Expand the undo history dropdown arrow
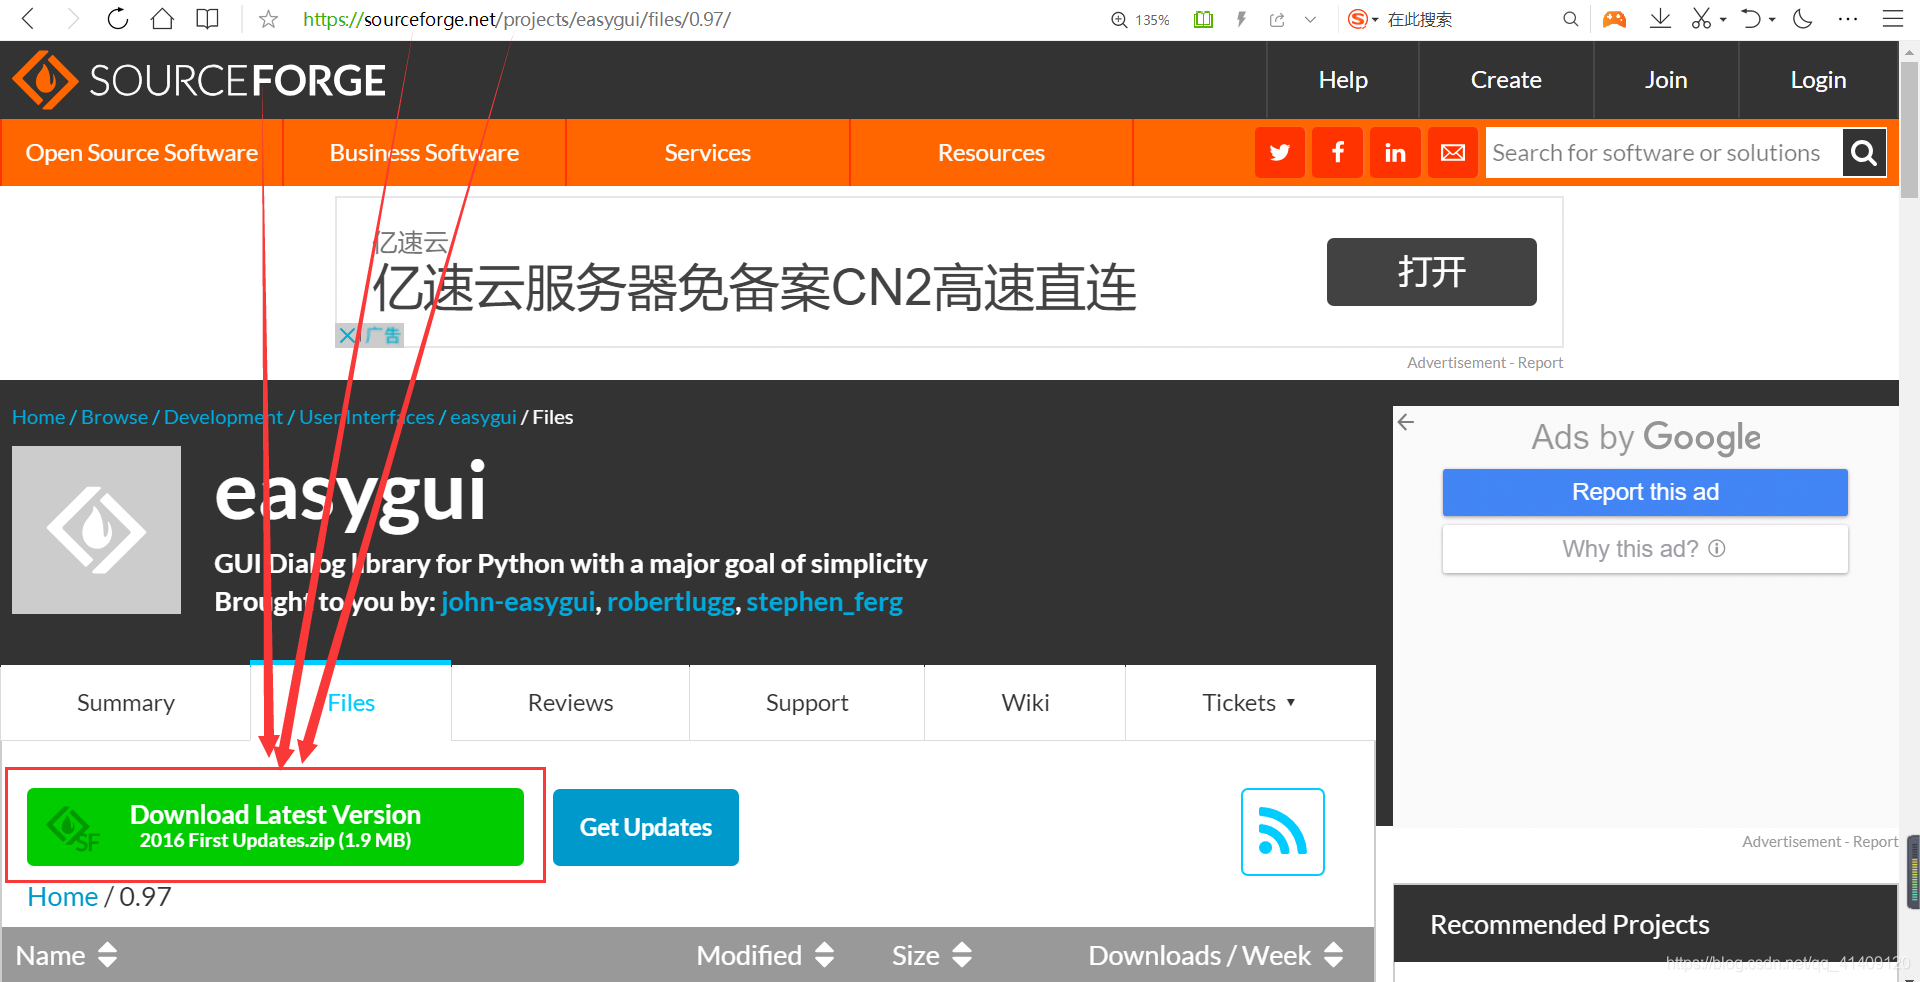Viewport: 1920px width, 982px height. tap(1772, 19)
